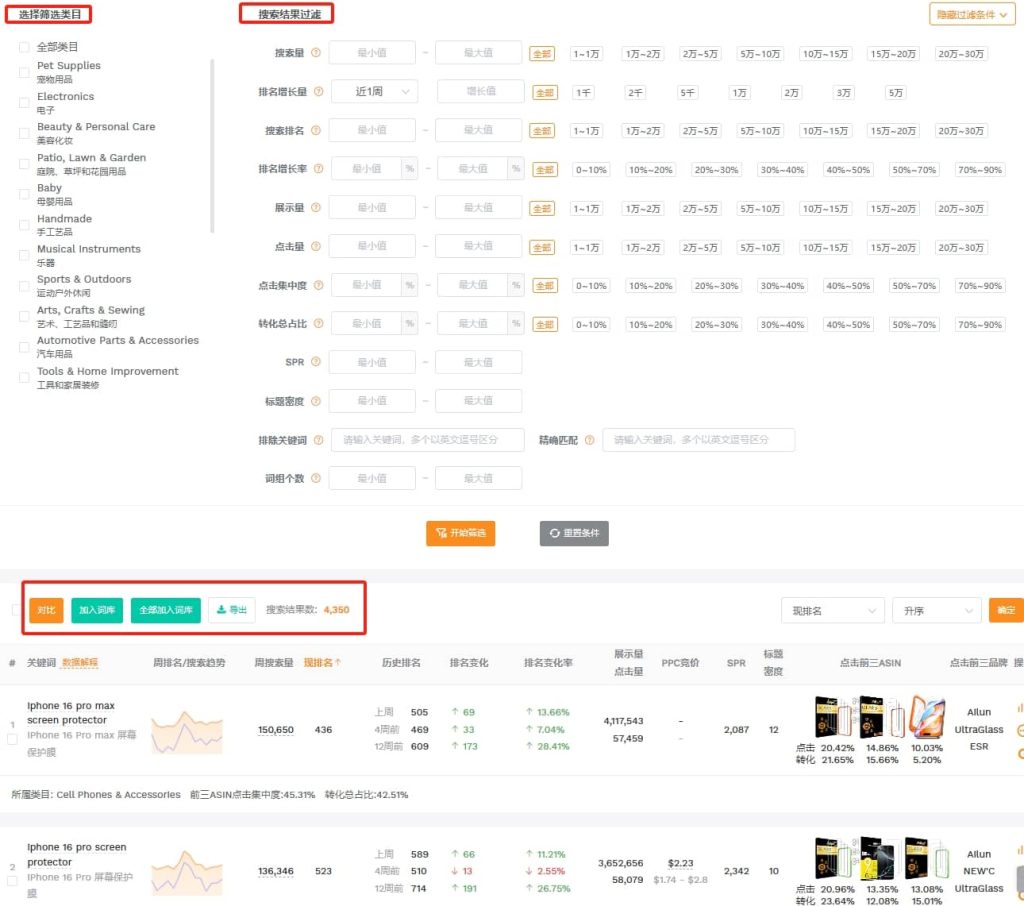This screenshot has height=906, width=1024.
Task: Click the help icon beside 词组个数
Action: coord(316,479)
